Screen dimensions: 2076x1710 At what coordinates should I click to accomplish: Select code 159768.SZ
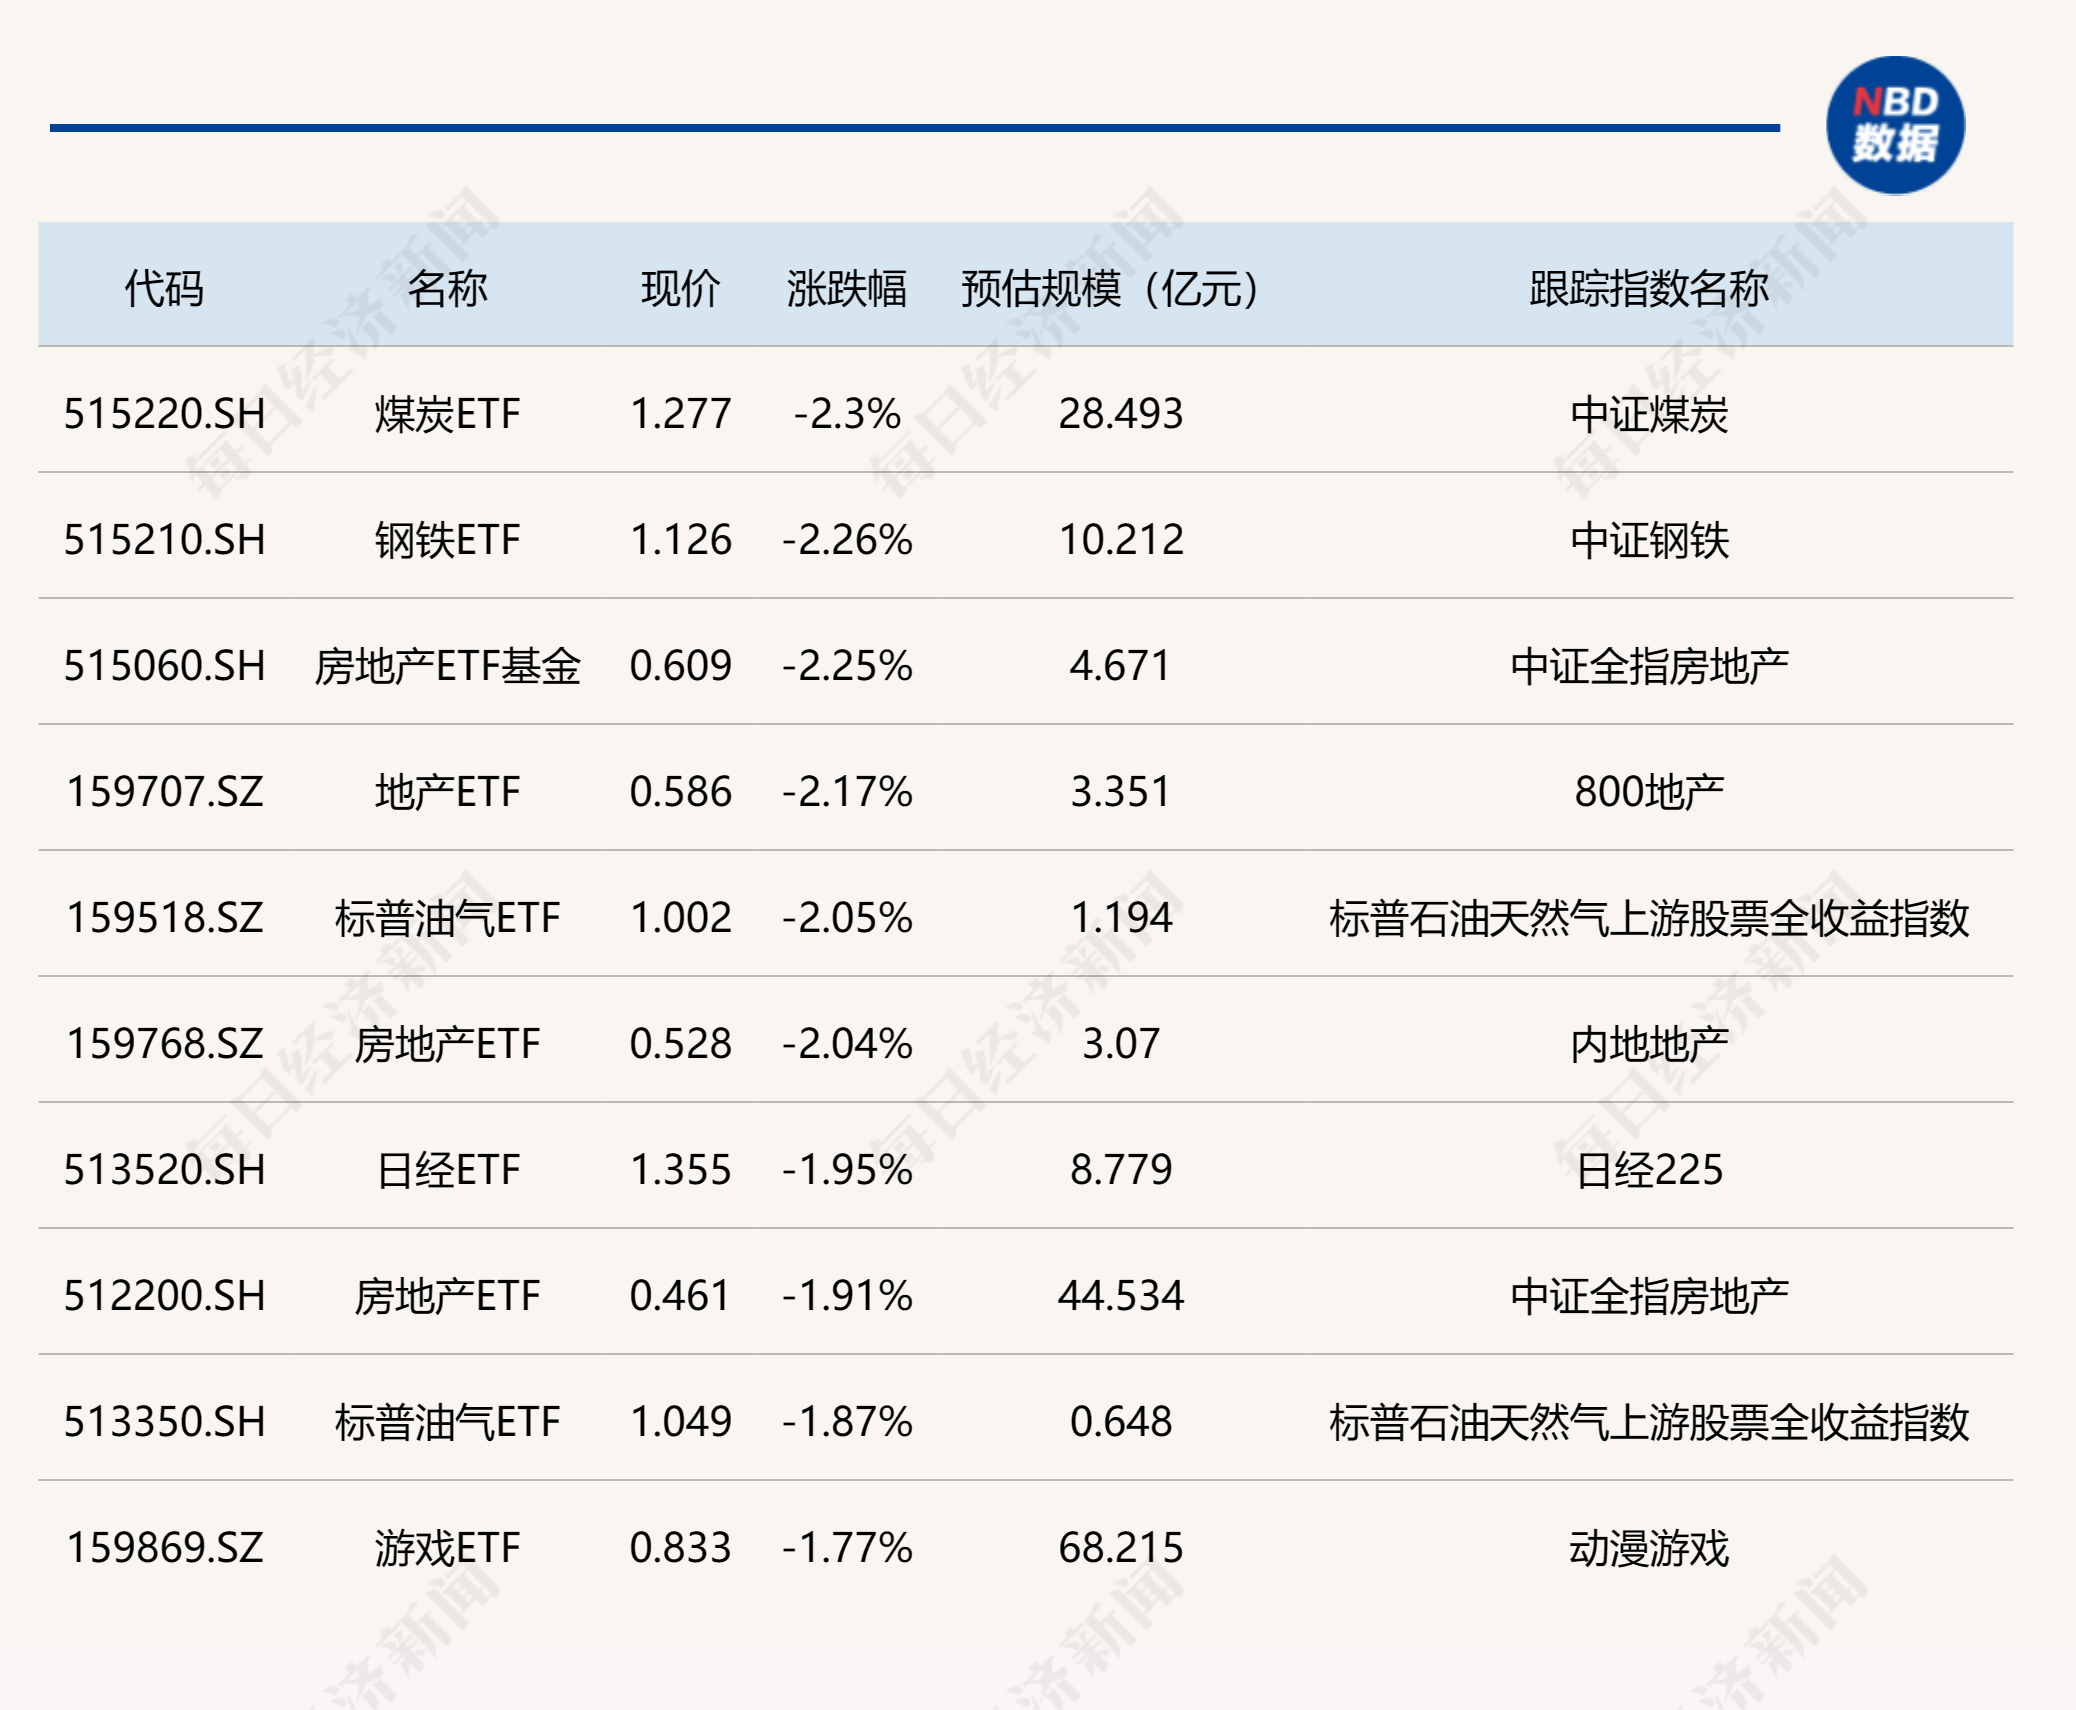(165, 1044)
